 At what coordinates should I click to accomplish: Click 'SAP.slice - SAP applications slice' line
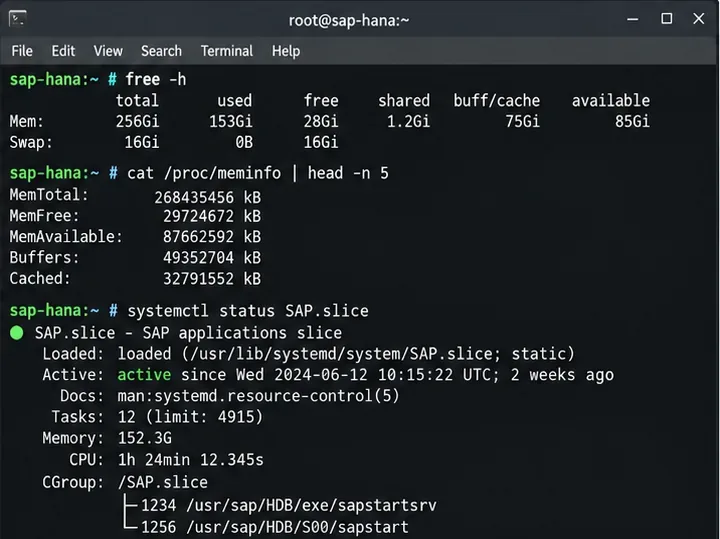pos(188,333)
